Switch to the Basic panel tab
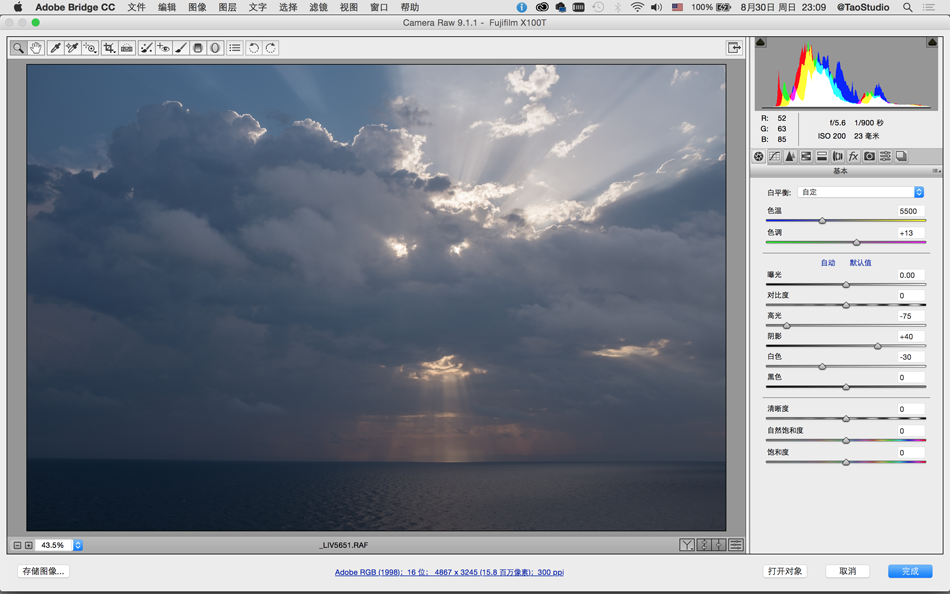Viewport: 950px width, 594px height. [x=759, y=156]
